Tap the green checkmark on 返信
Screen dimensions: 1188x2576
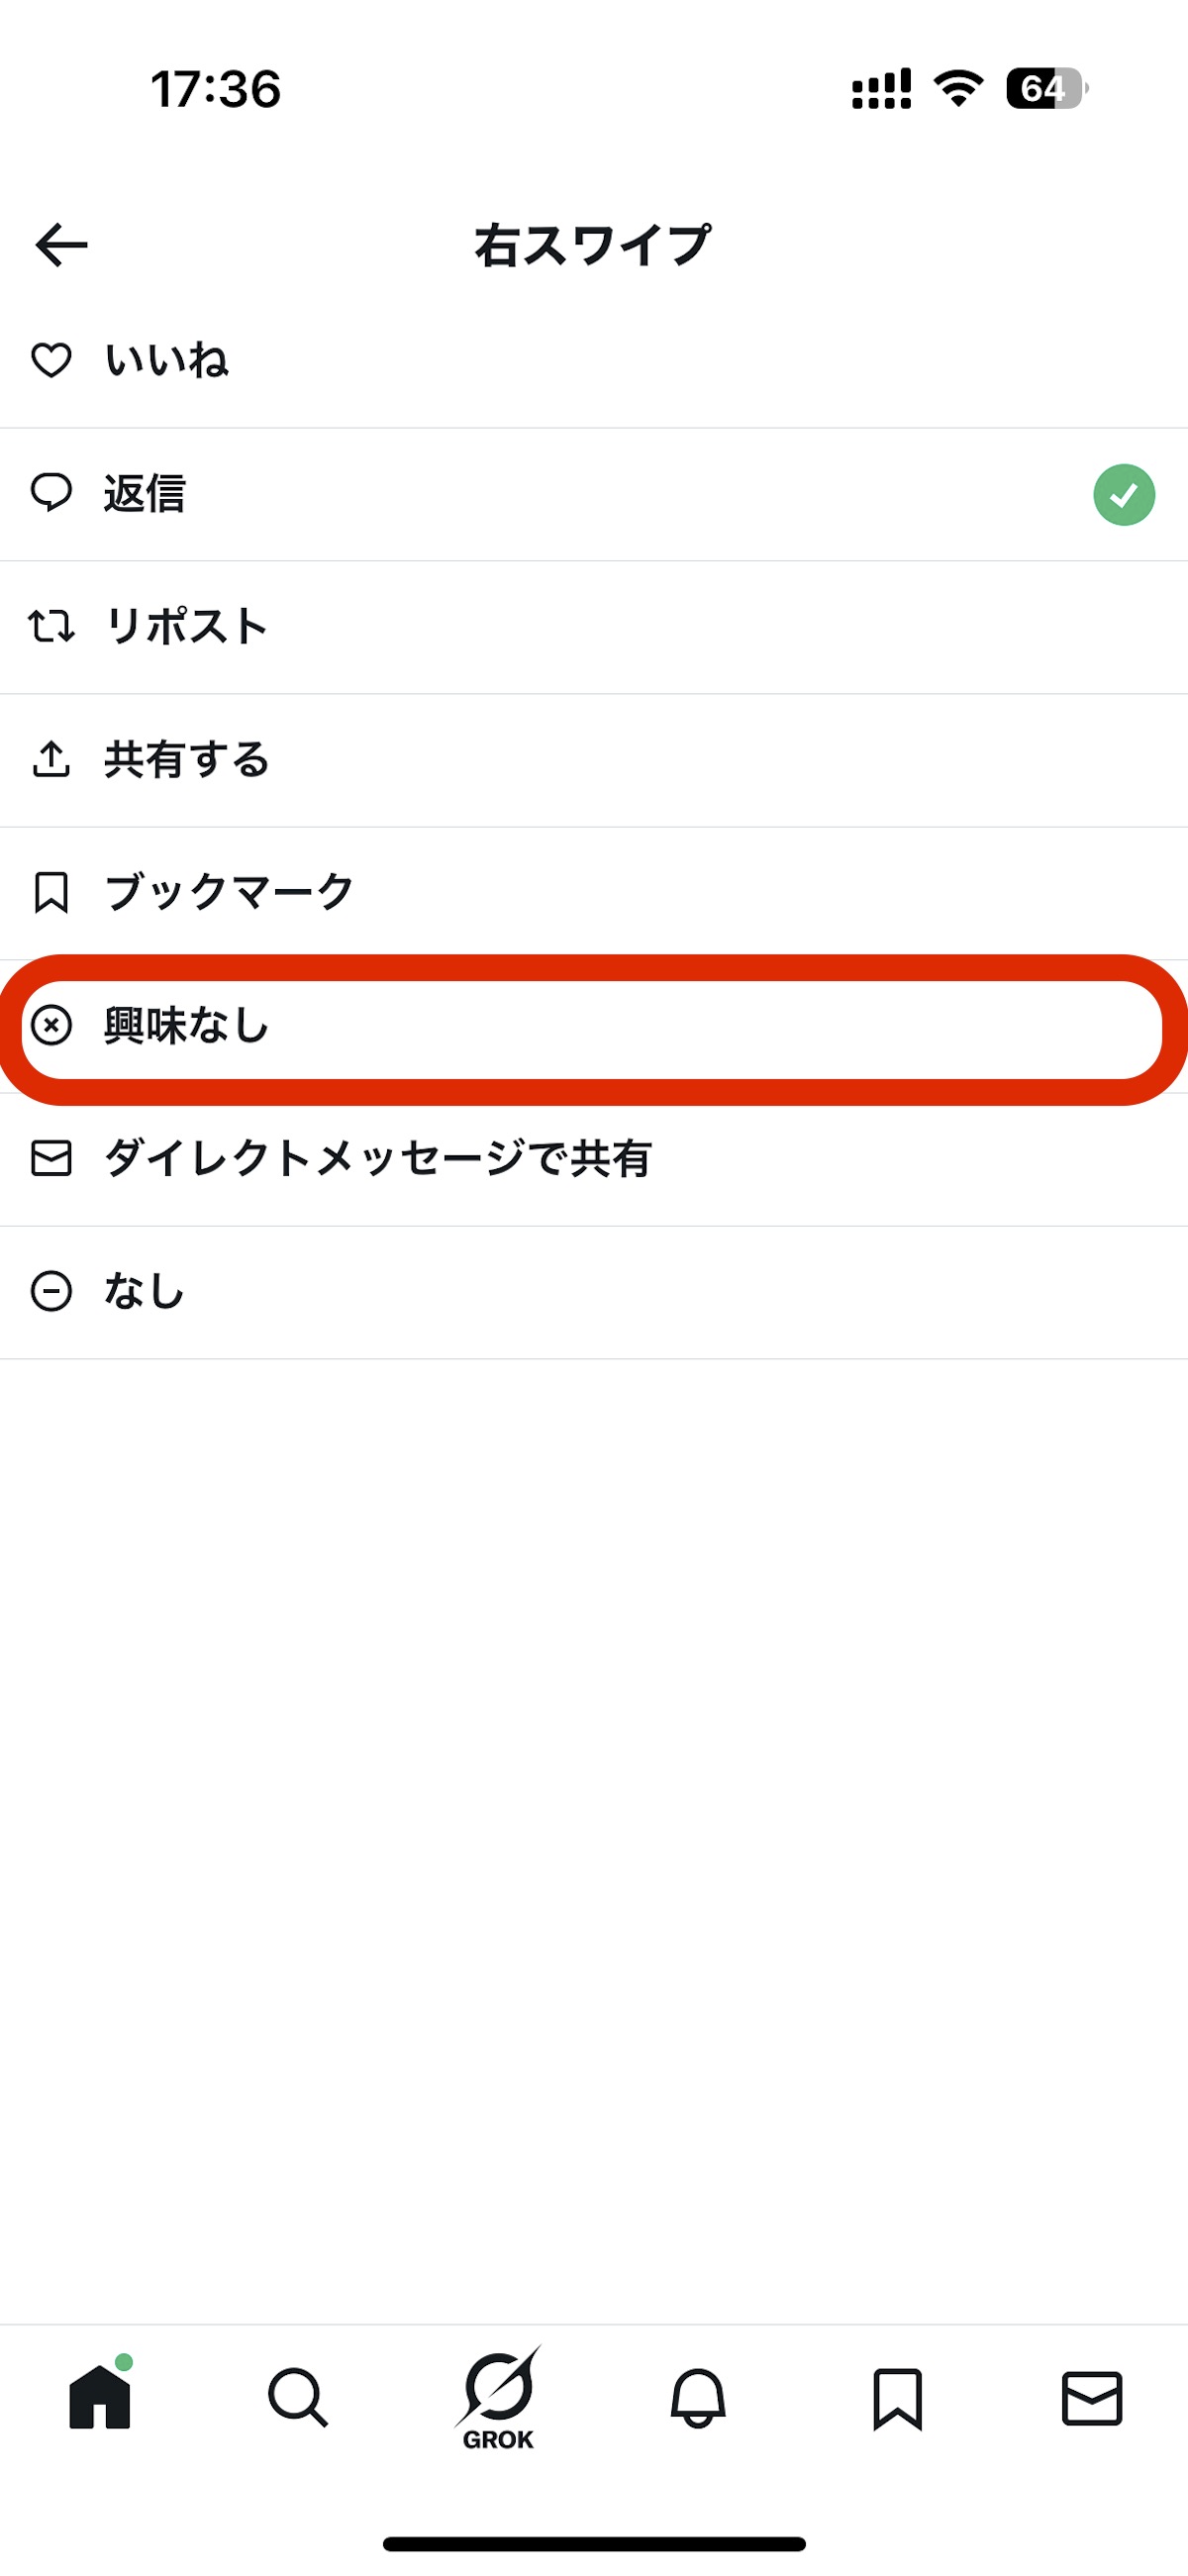1123,494
